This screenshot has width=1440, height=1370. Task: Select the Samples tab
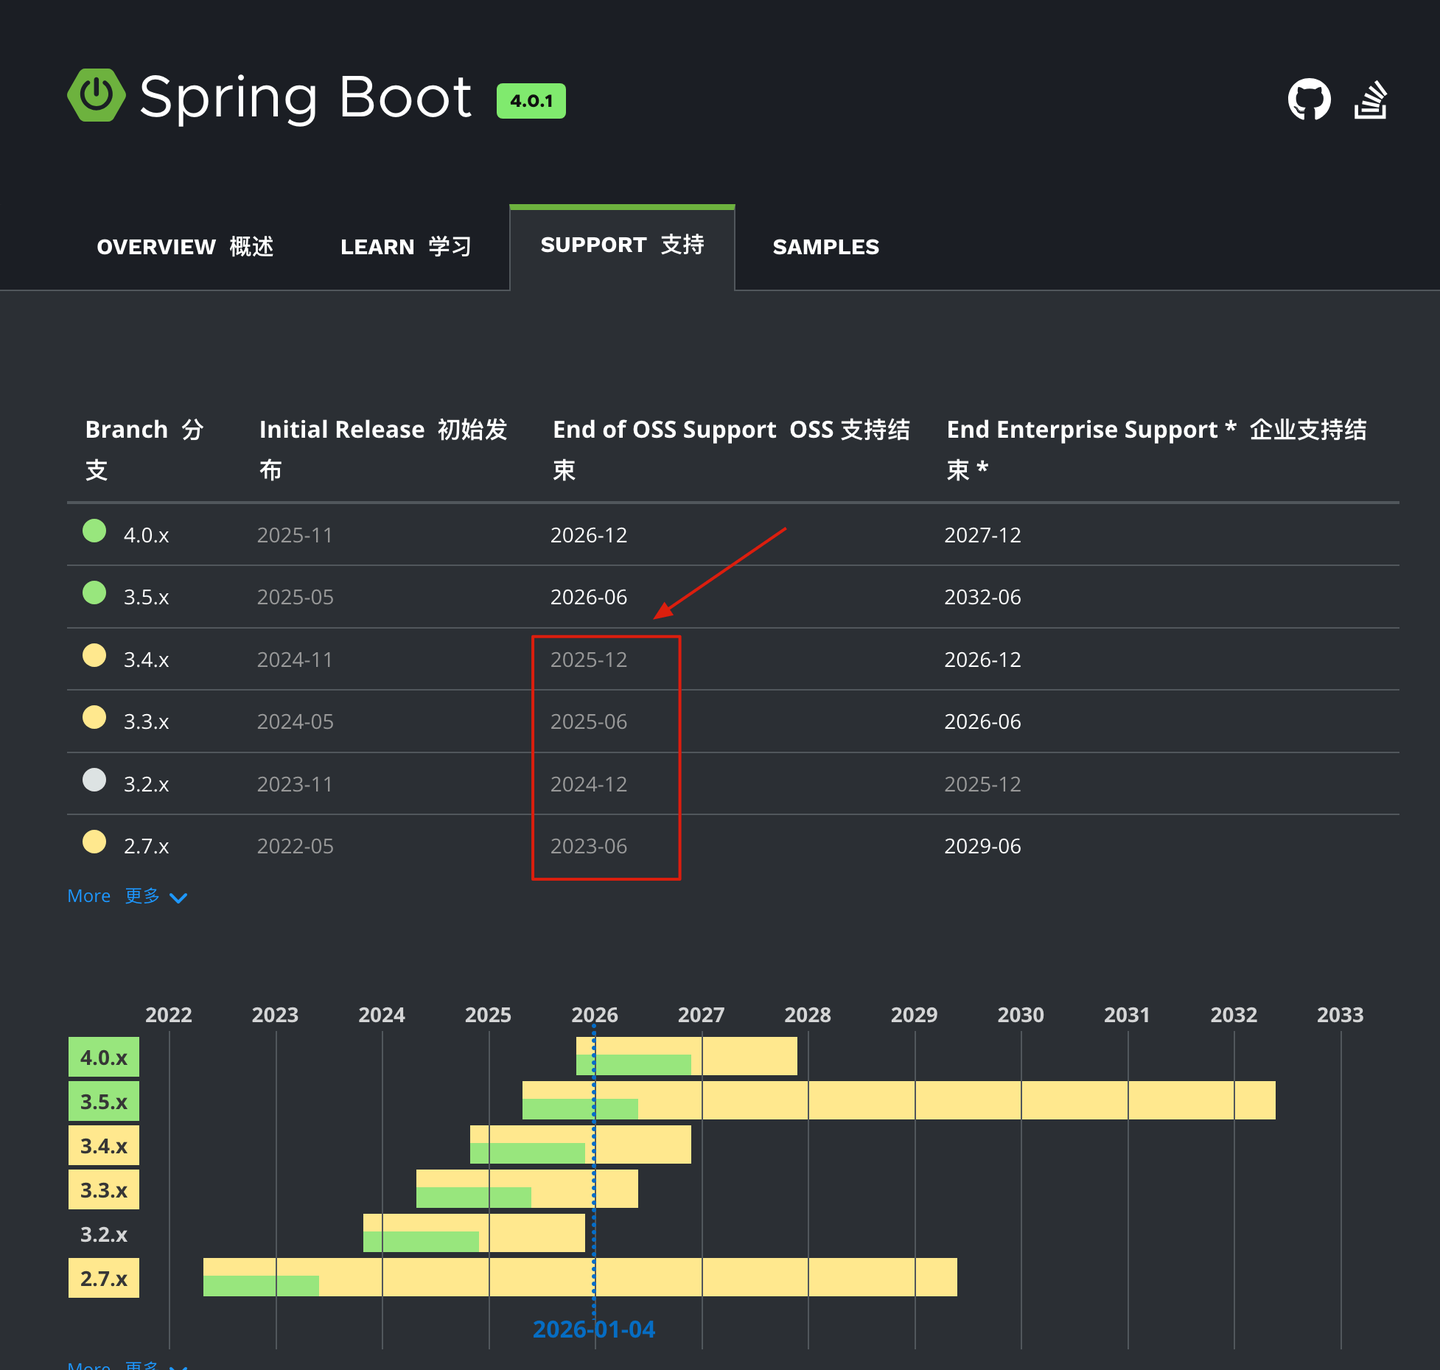point(826,247)
